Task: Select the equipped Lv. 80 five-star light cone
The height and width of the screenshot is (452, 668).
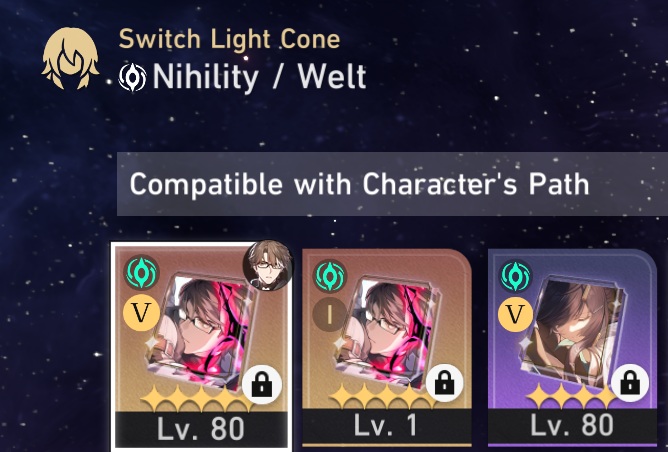Action: 201,347
